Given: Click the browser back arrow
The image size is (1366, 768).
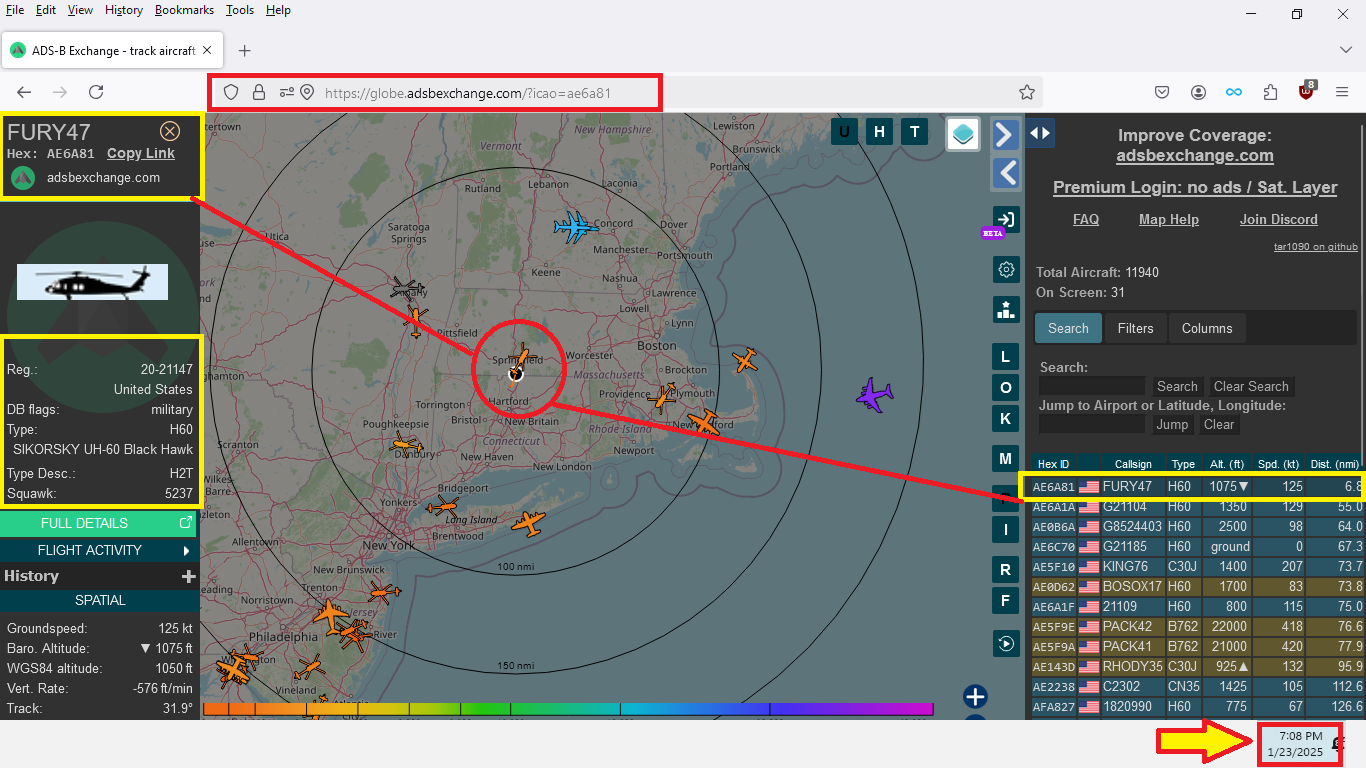Looking at the screenshot, I should tap(24, 92).
